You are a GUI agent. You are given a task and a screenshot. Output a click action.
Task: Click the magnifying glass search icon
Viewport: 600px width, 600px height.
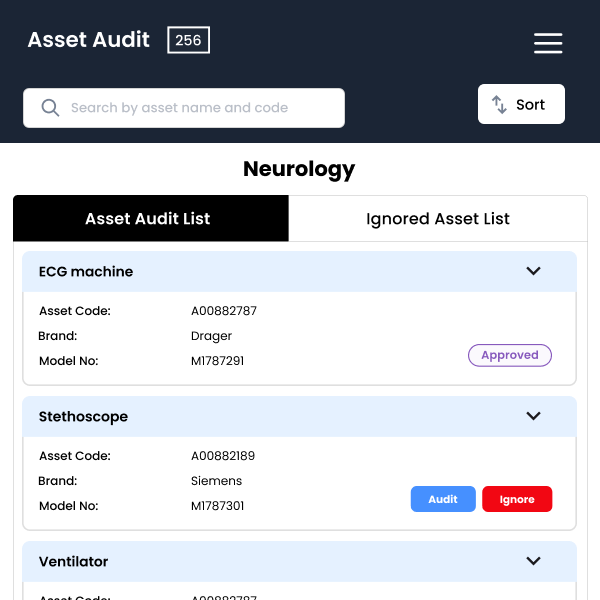[x=49, y=108]
